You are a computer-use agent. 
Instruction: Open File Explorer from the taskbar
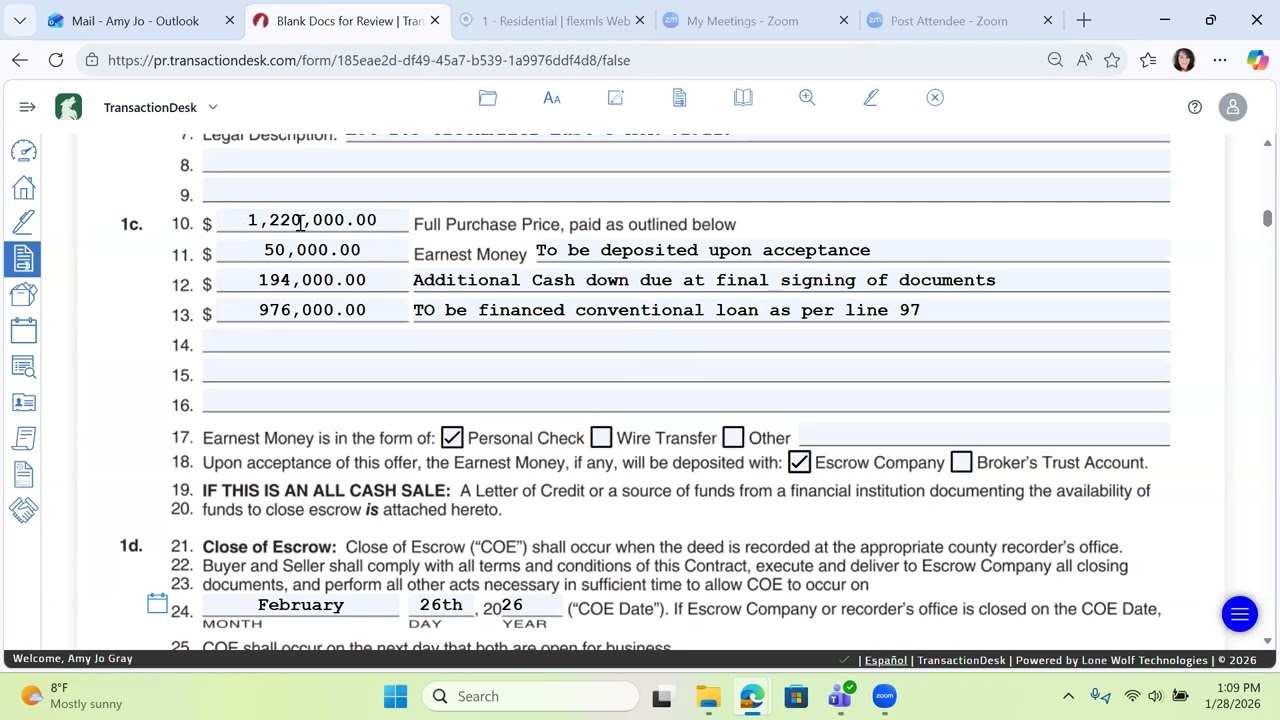click(708, 696)
